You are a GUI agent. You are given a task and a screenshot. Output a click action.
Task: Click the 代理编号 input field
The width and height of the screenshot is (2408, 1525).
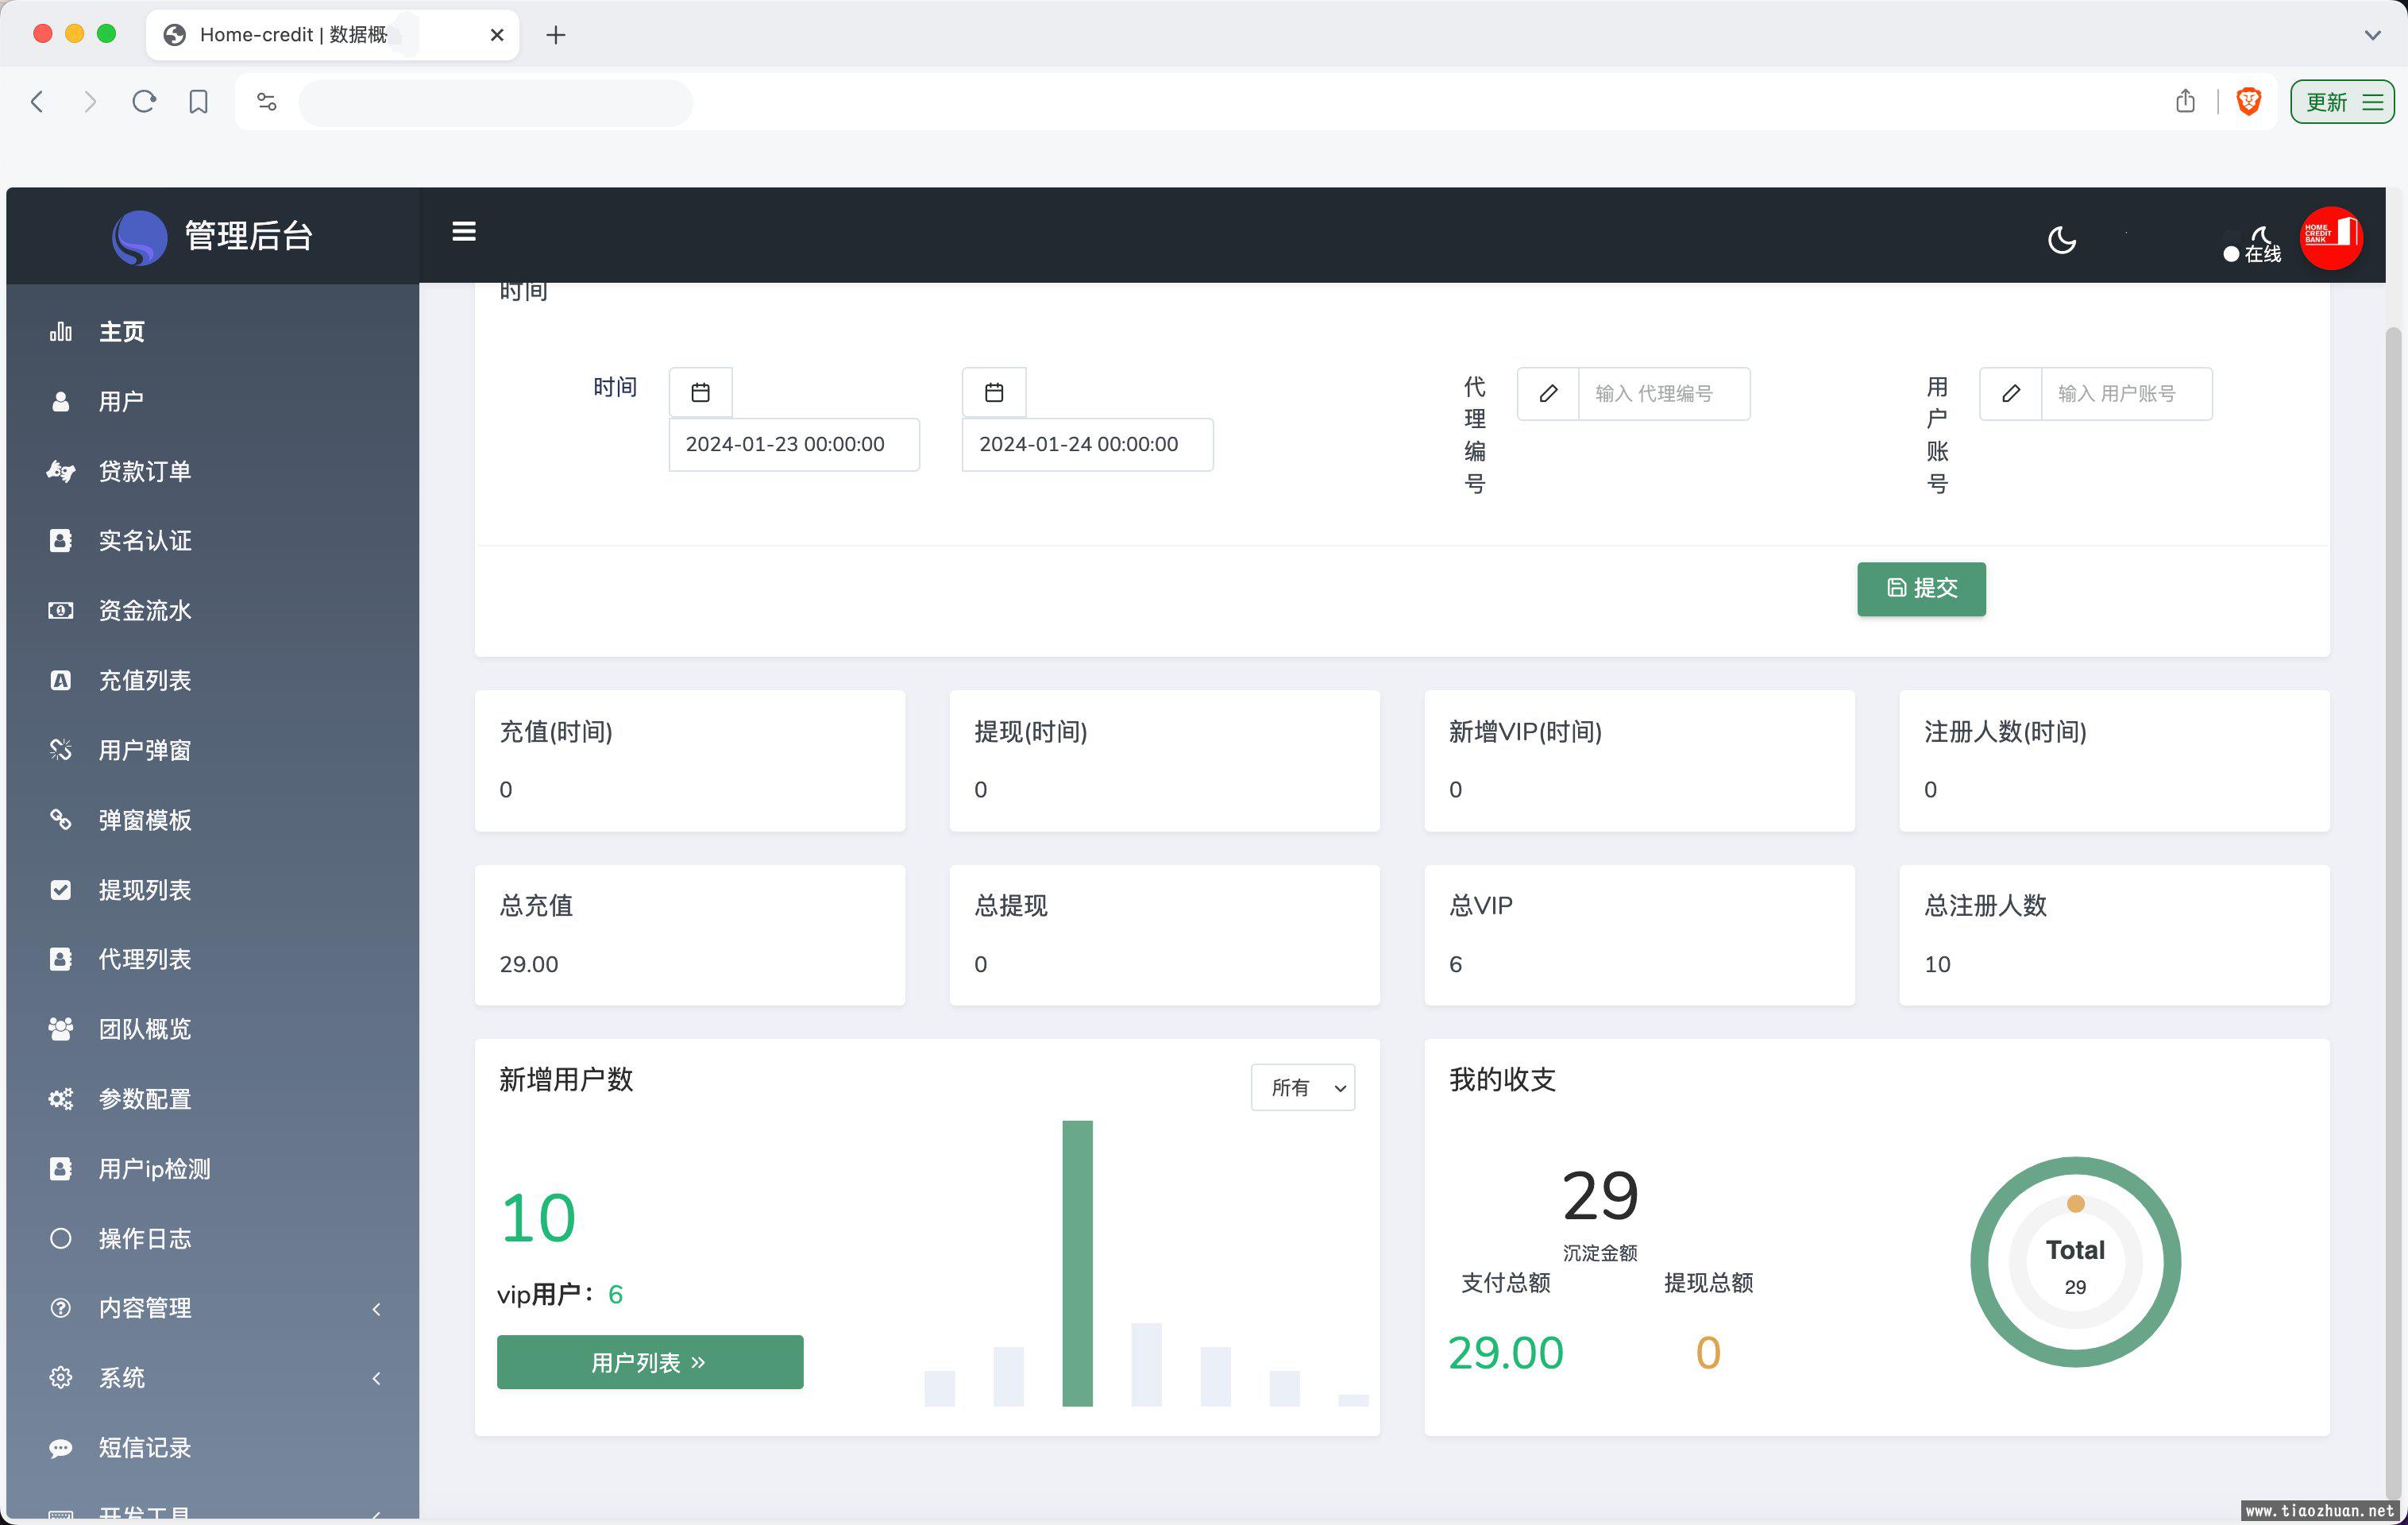(x=1663, y=394)
